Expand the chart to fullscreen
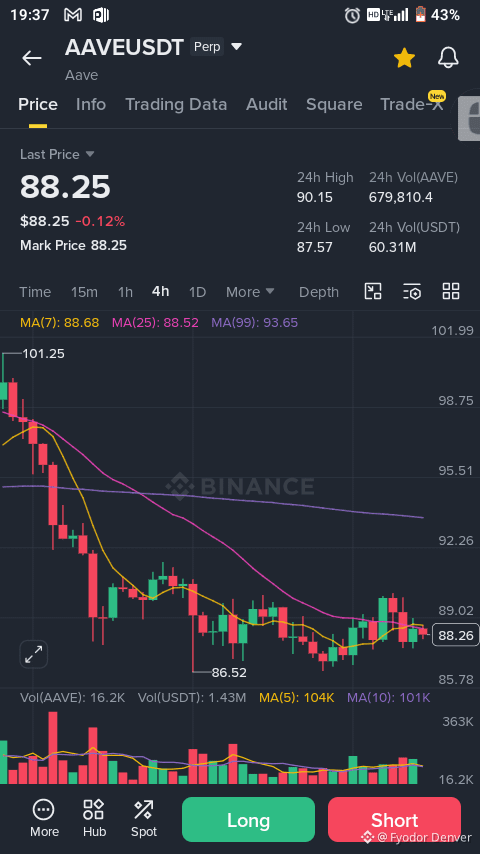This screenshot has width=480, height=854. (x=34, y=654)
